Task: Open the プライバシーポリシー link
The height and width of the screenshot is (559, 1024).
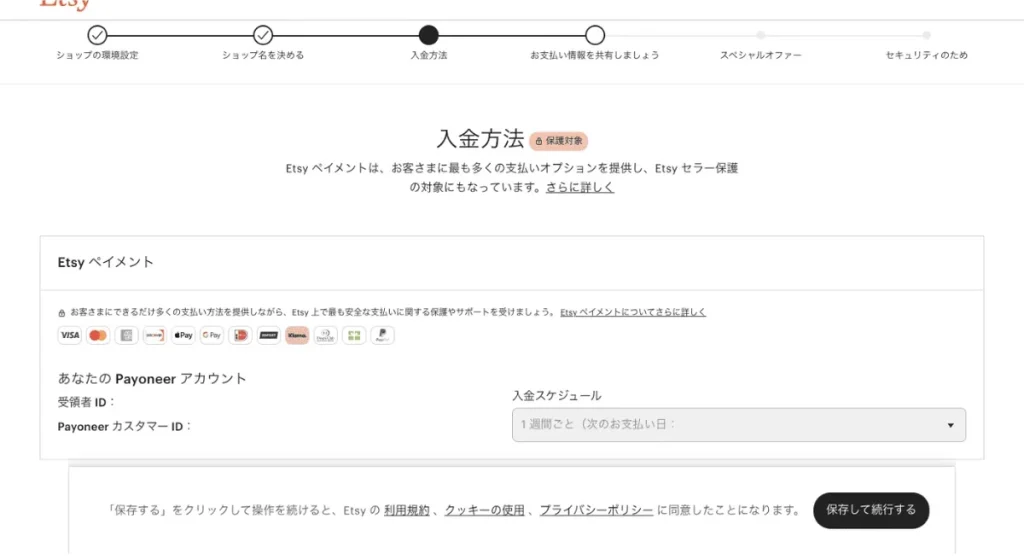Action: [x=596, y=510]
